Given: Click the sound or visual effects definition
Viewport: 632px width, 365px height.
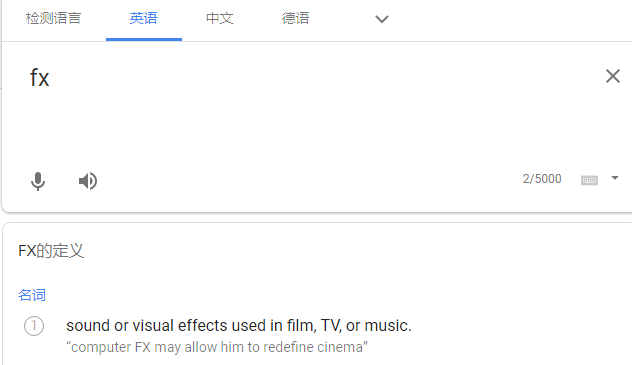Looking at the screenshot, I should [x=239, y=326].
